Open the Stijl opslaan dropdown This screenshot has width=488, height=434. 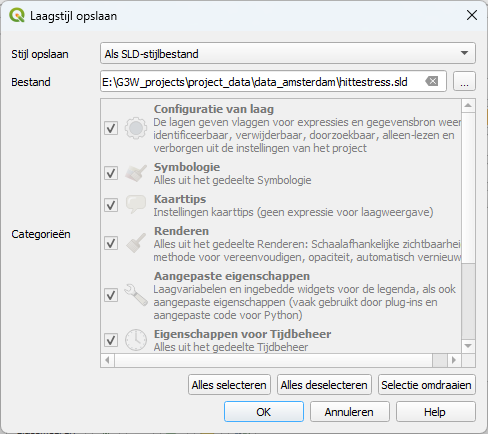(288, 53)
